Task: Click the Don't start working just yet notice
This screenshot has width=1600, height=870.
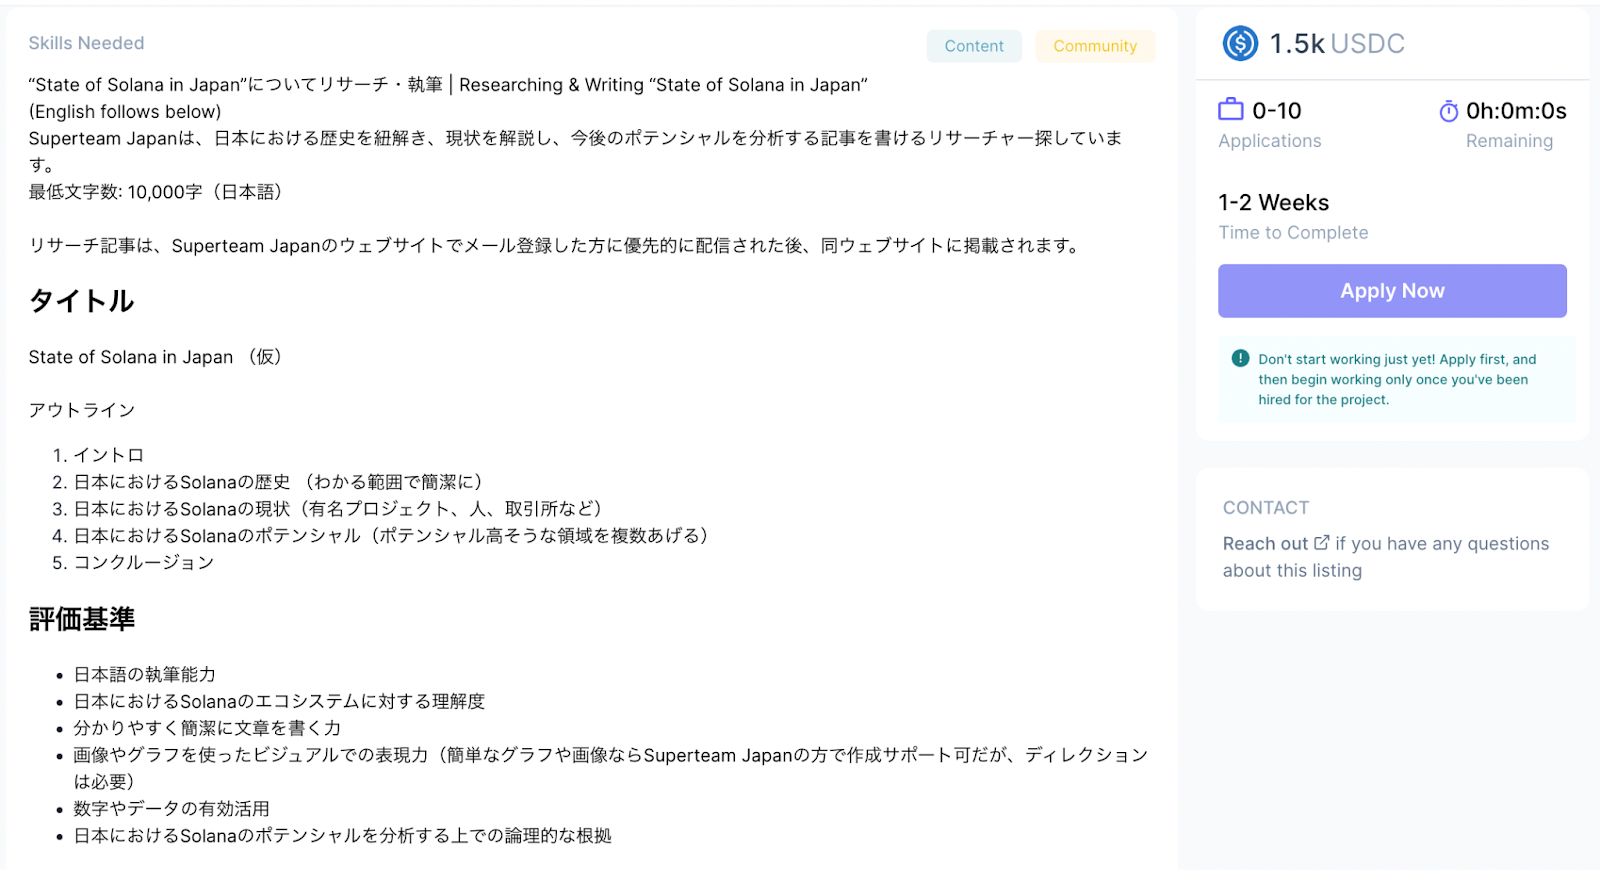Action: (1397, 379)
